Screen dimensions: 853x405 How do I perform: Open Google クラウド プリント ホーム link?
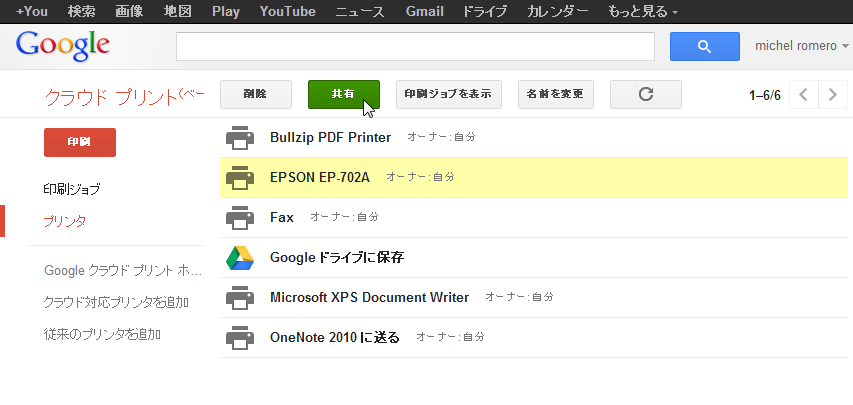click(123, 270)
